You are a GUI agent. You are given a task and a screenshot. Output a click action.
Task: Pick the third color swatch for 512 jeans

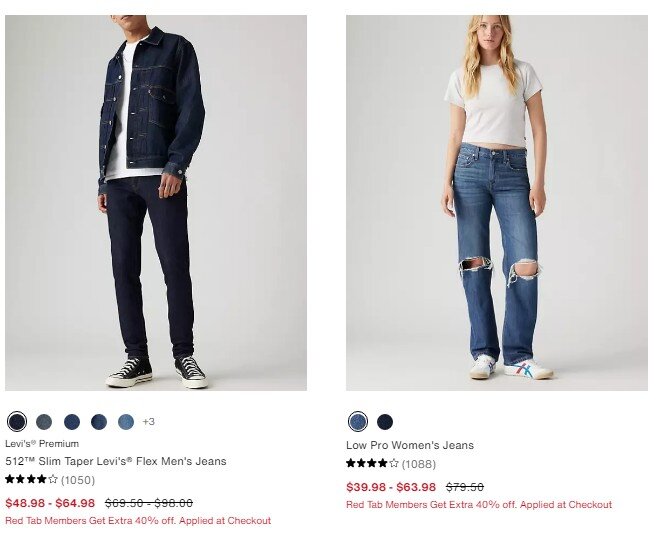click(72, 421)
